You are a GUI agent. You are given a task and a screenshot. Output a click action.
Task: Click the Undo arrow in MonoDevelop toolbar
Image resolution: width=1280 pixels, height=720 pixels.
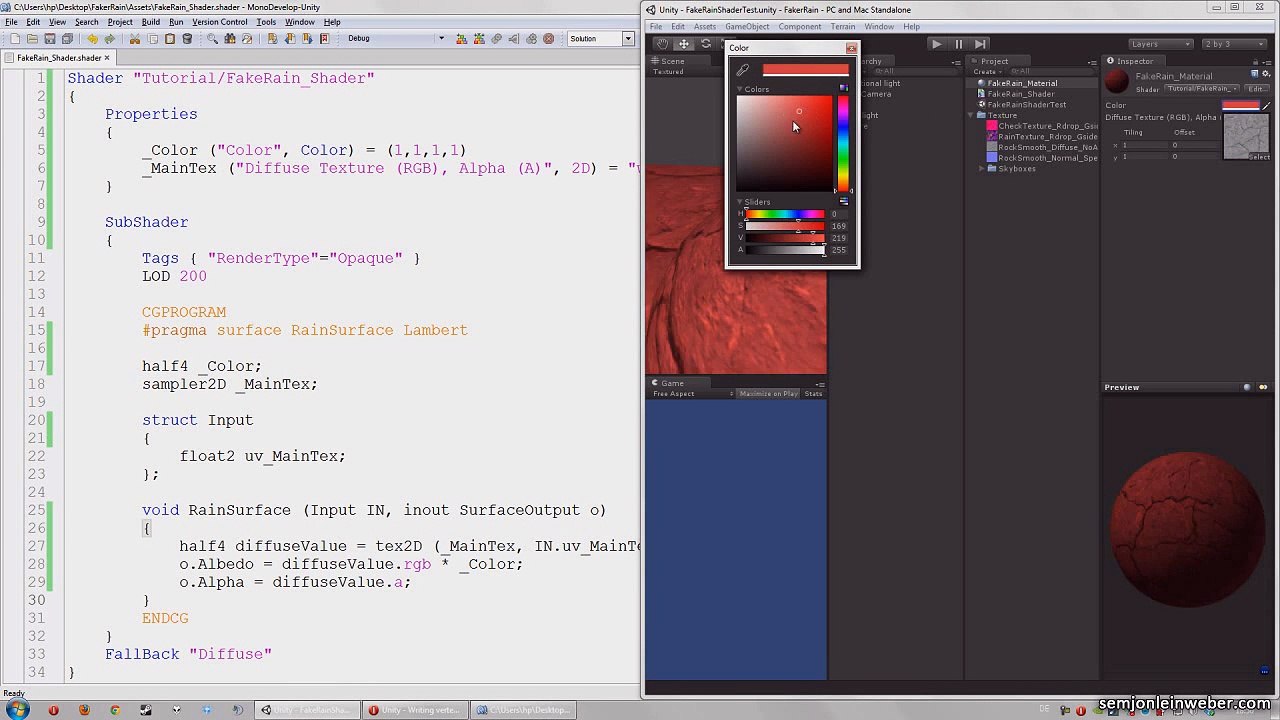click(x=92, y=39)
